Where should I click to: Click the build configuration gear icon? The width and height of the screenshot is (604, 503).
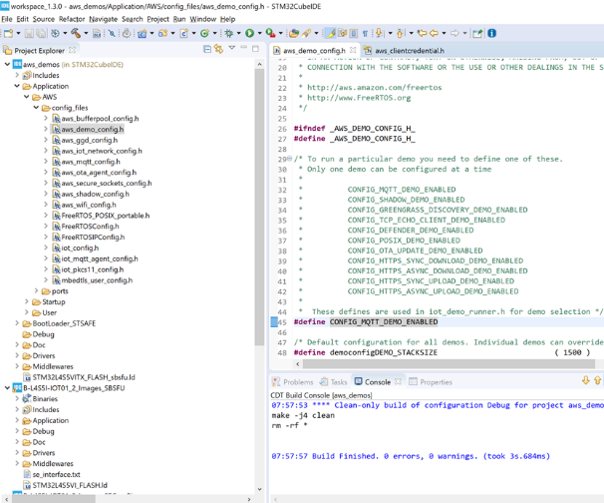pos(55,34)
